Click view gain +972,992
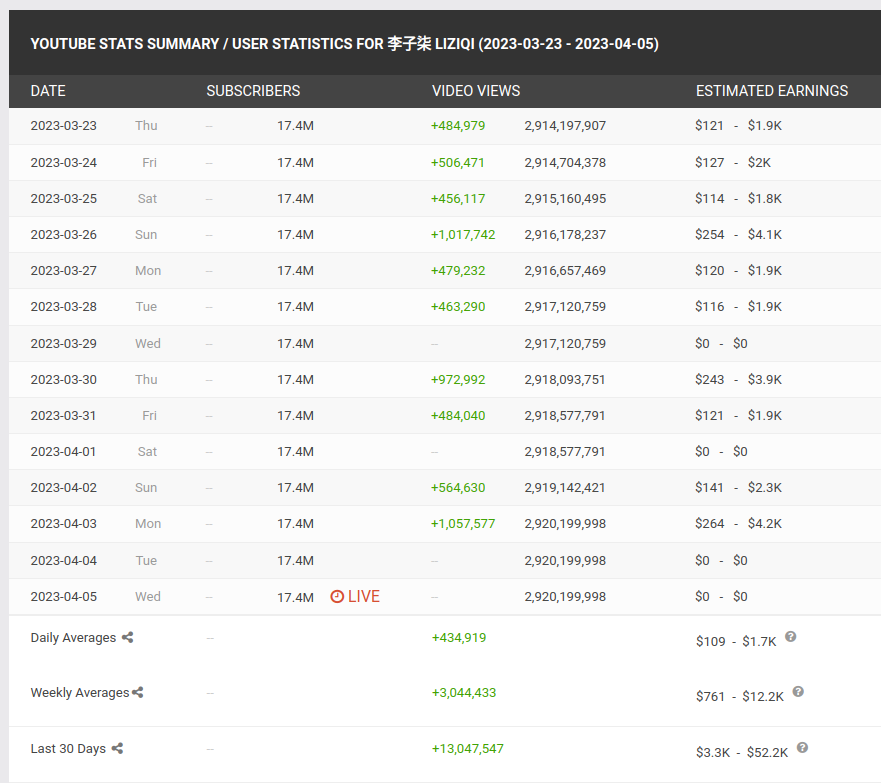This screenshot has width=881, height=783. (458, 380)
